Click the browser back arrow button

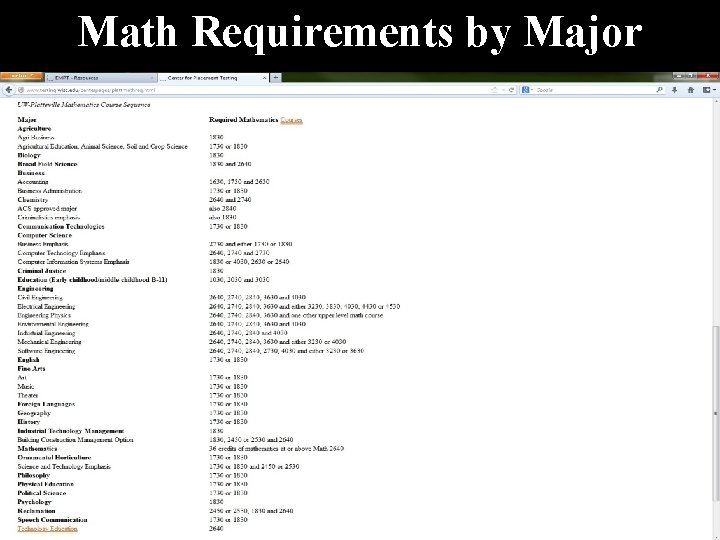tap(8, 90)
